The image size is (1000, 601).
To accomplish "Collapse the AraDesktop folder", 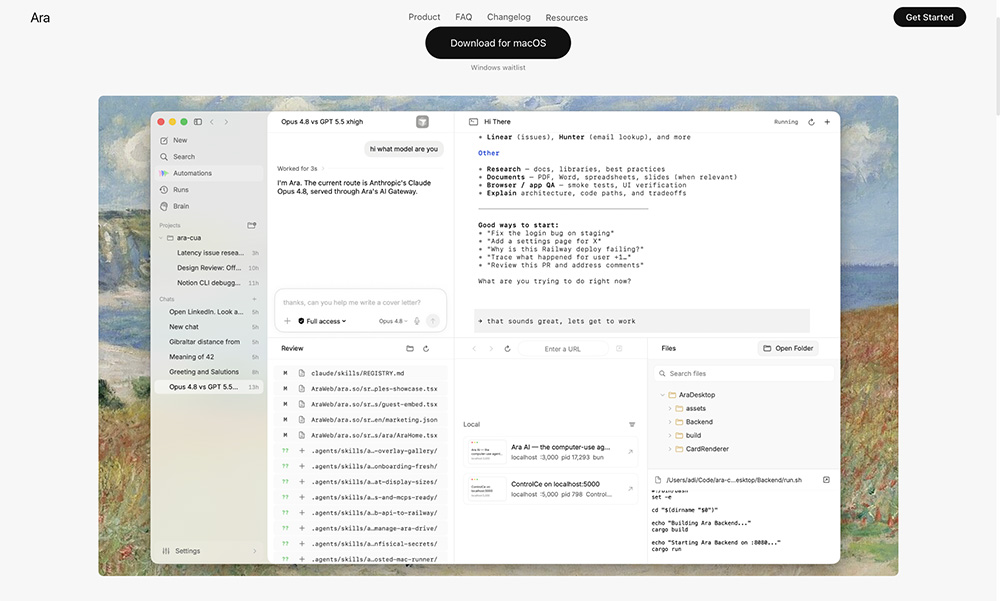I will point(663,395).
